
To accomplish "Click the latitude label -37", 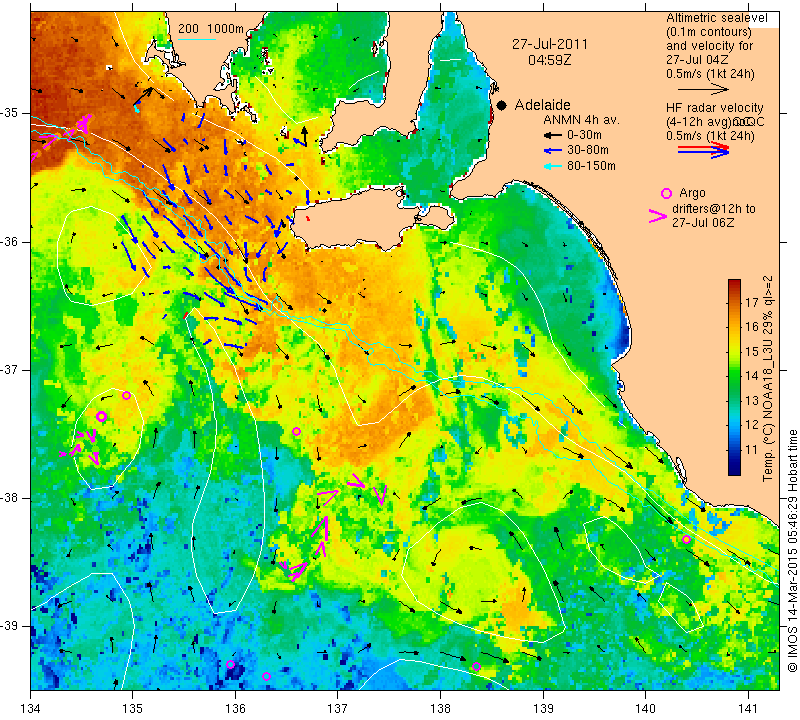I will (x=10, y=369).
